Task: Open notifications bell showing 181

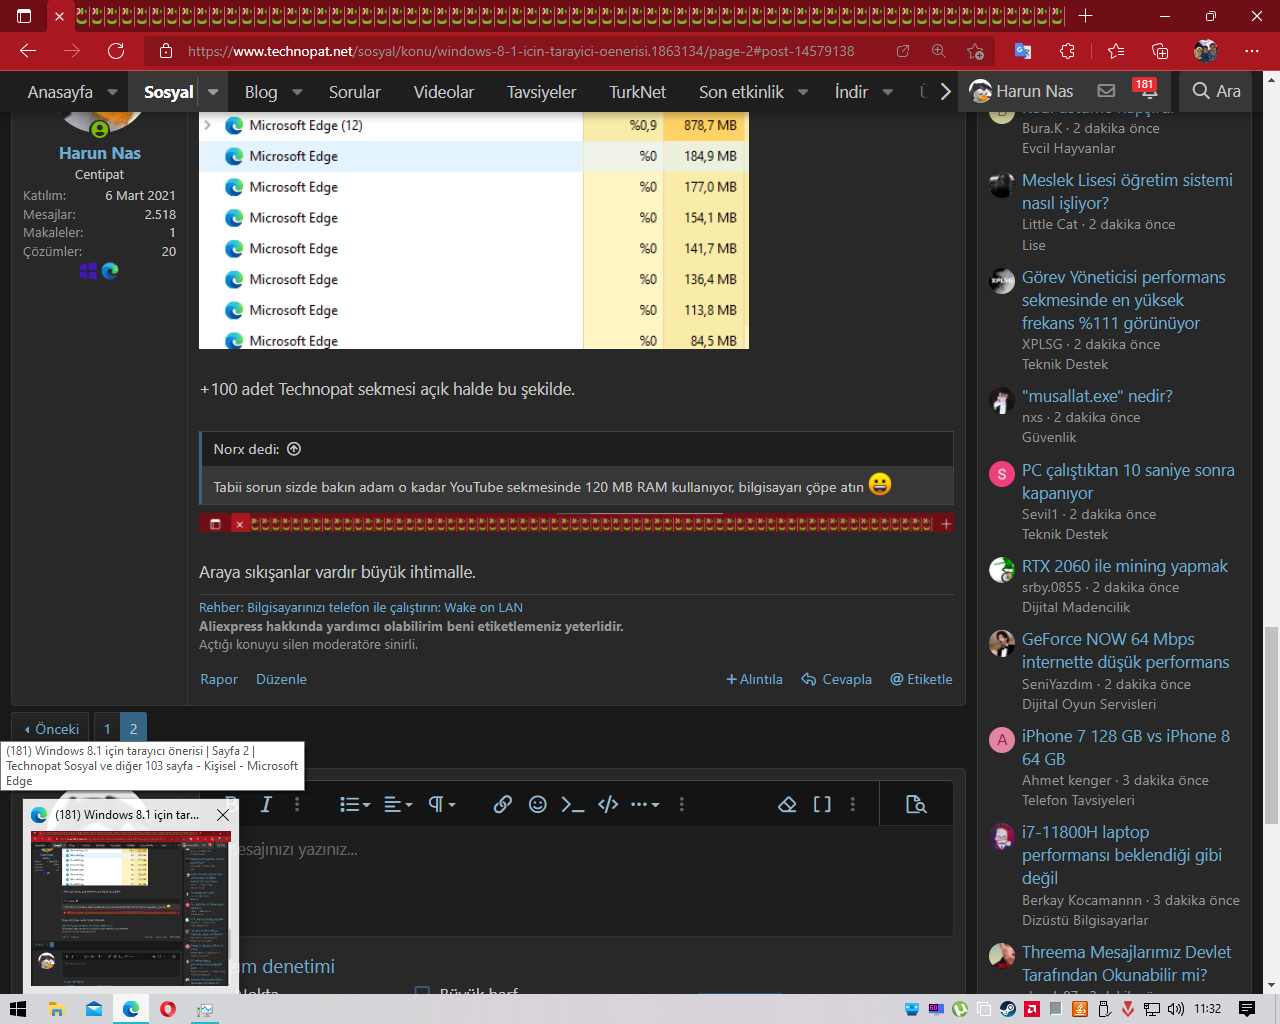Action: 1147,91
